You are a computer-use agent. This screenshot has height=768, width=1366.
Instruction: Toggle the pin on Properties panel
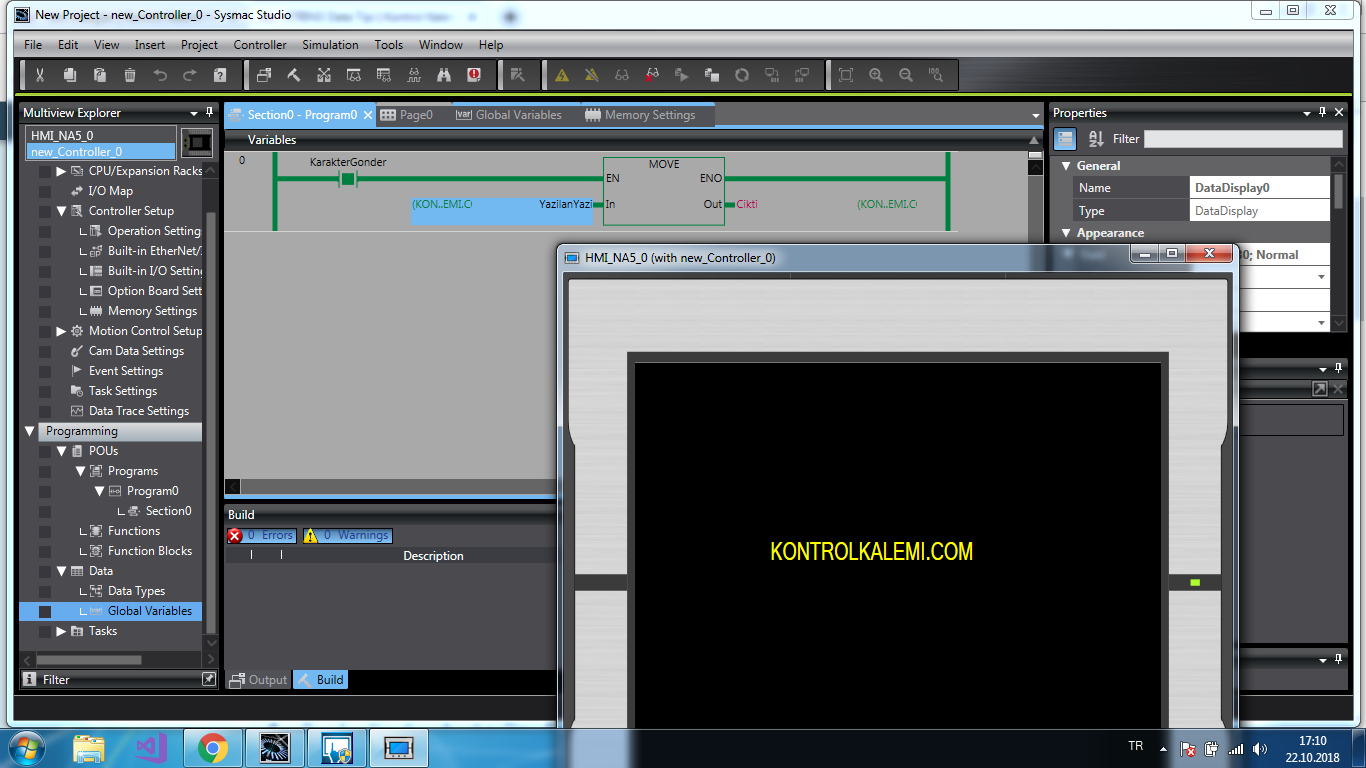pos(1322,113)
